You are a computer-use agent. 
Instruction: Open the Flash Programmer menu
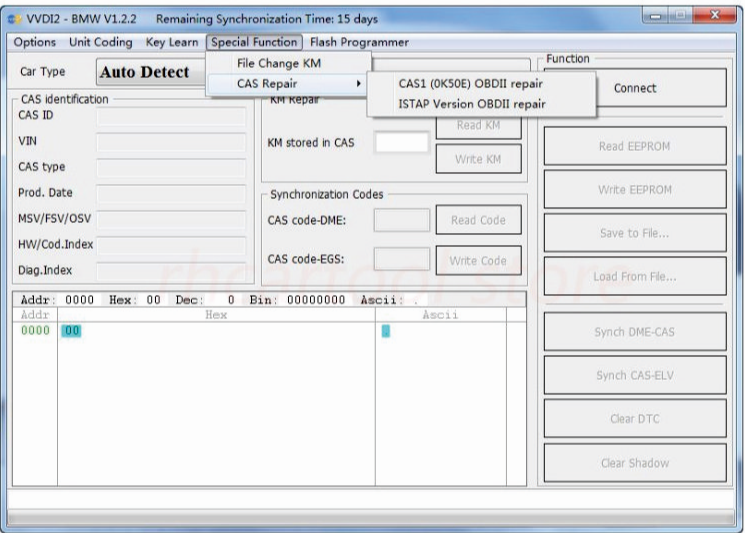click(x=359, y=42)
